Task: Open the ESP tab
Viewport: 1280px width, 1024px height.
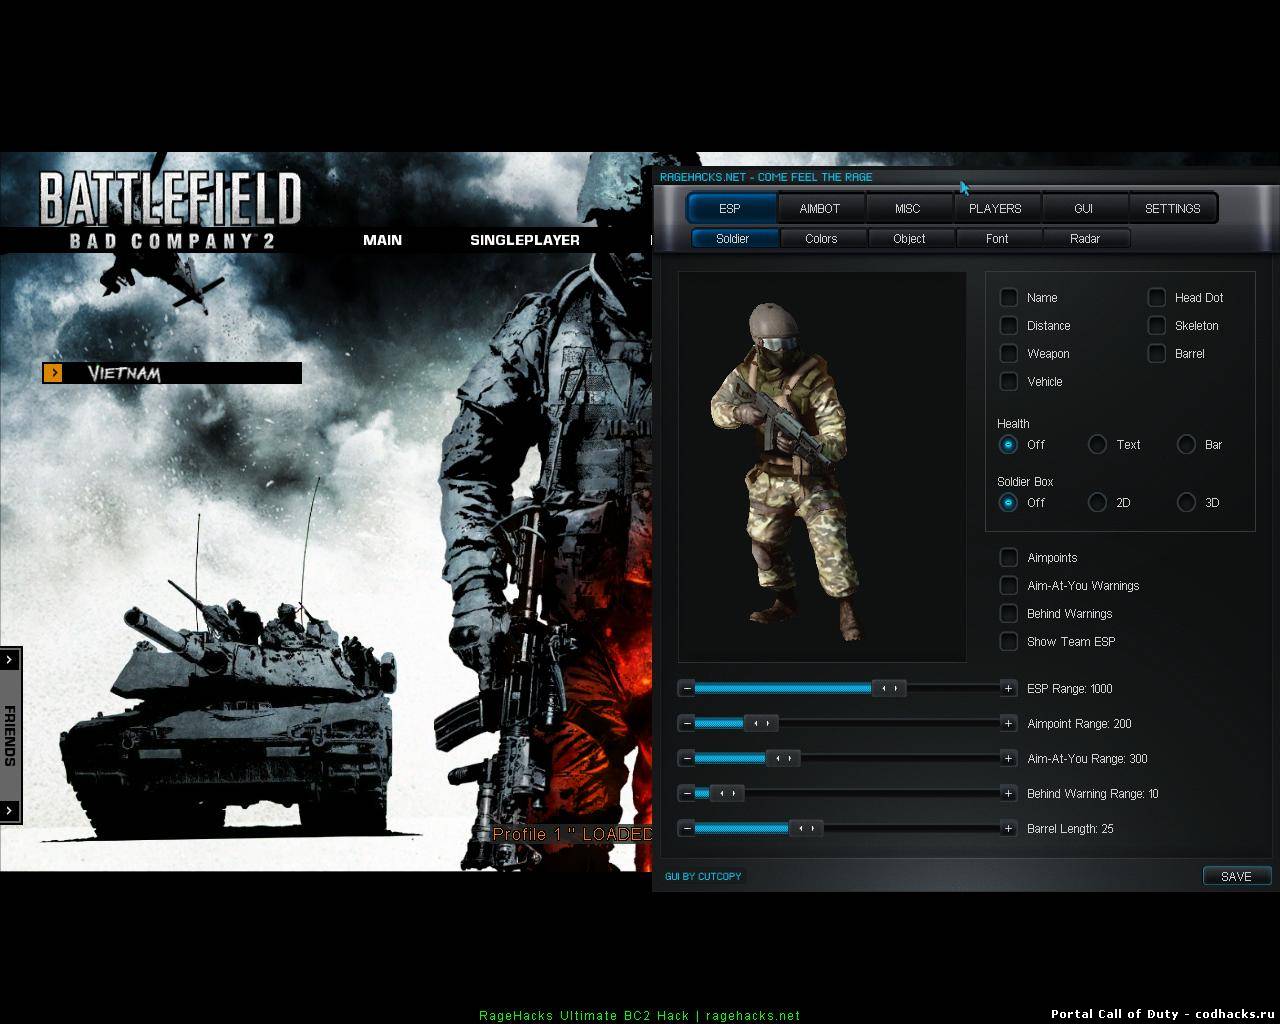Action: pos(730,208)
